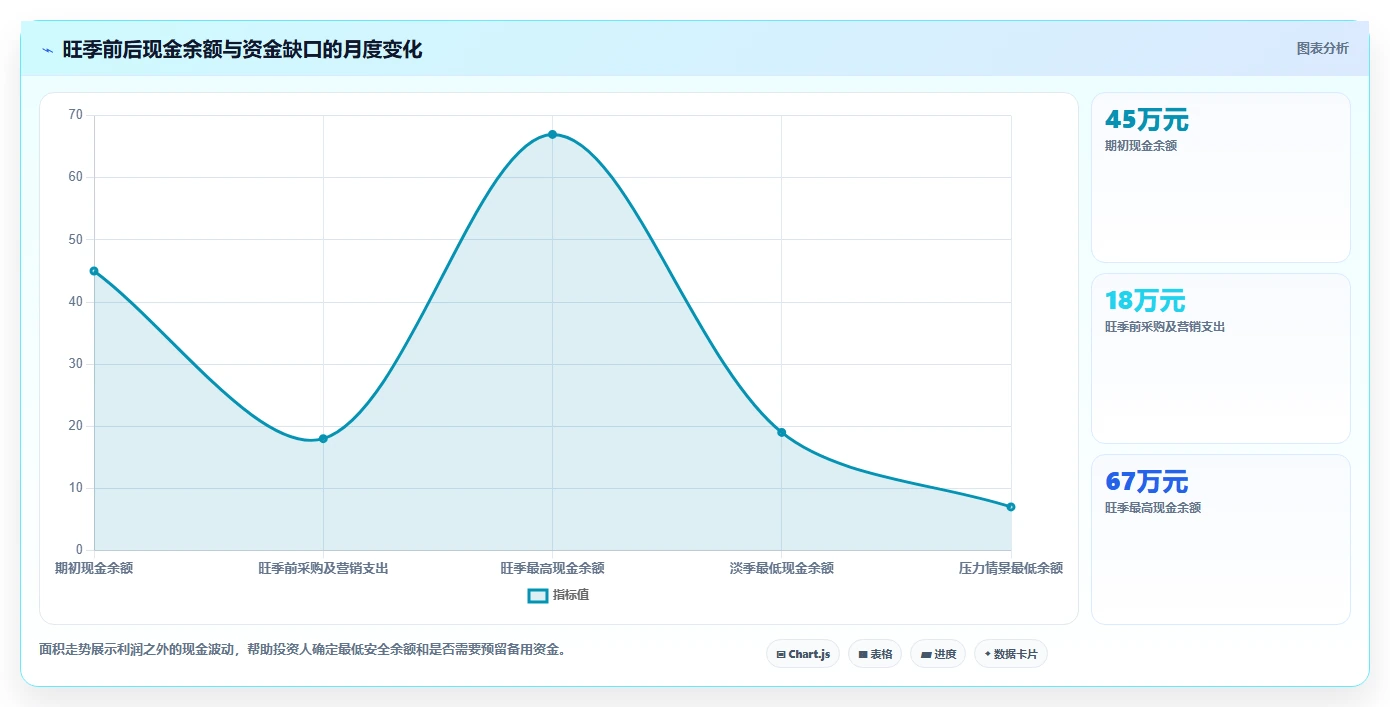Open the 18万元 旺季前采购及营销支出 card
Image resolution: width=1390 pixels, height=707 pixels.
pyautogui.click(x=1220, y=358)
